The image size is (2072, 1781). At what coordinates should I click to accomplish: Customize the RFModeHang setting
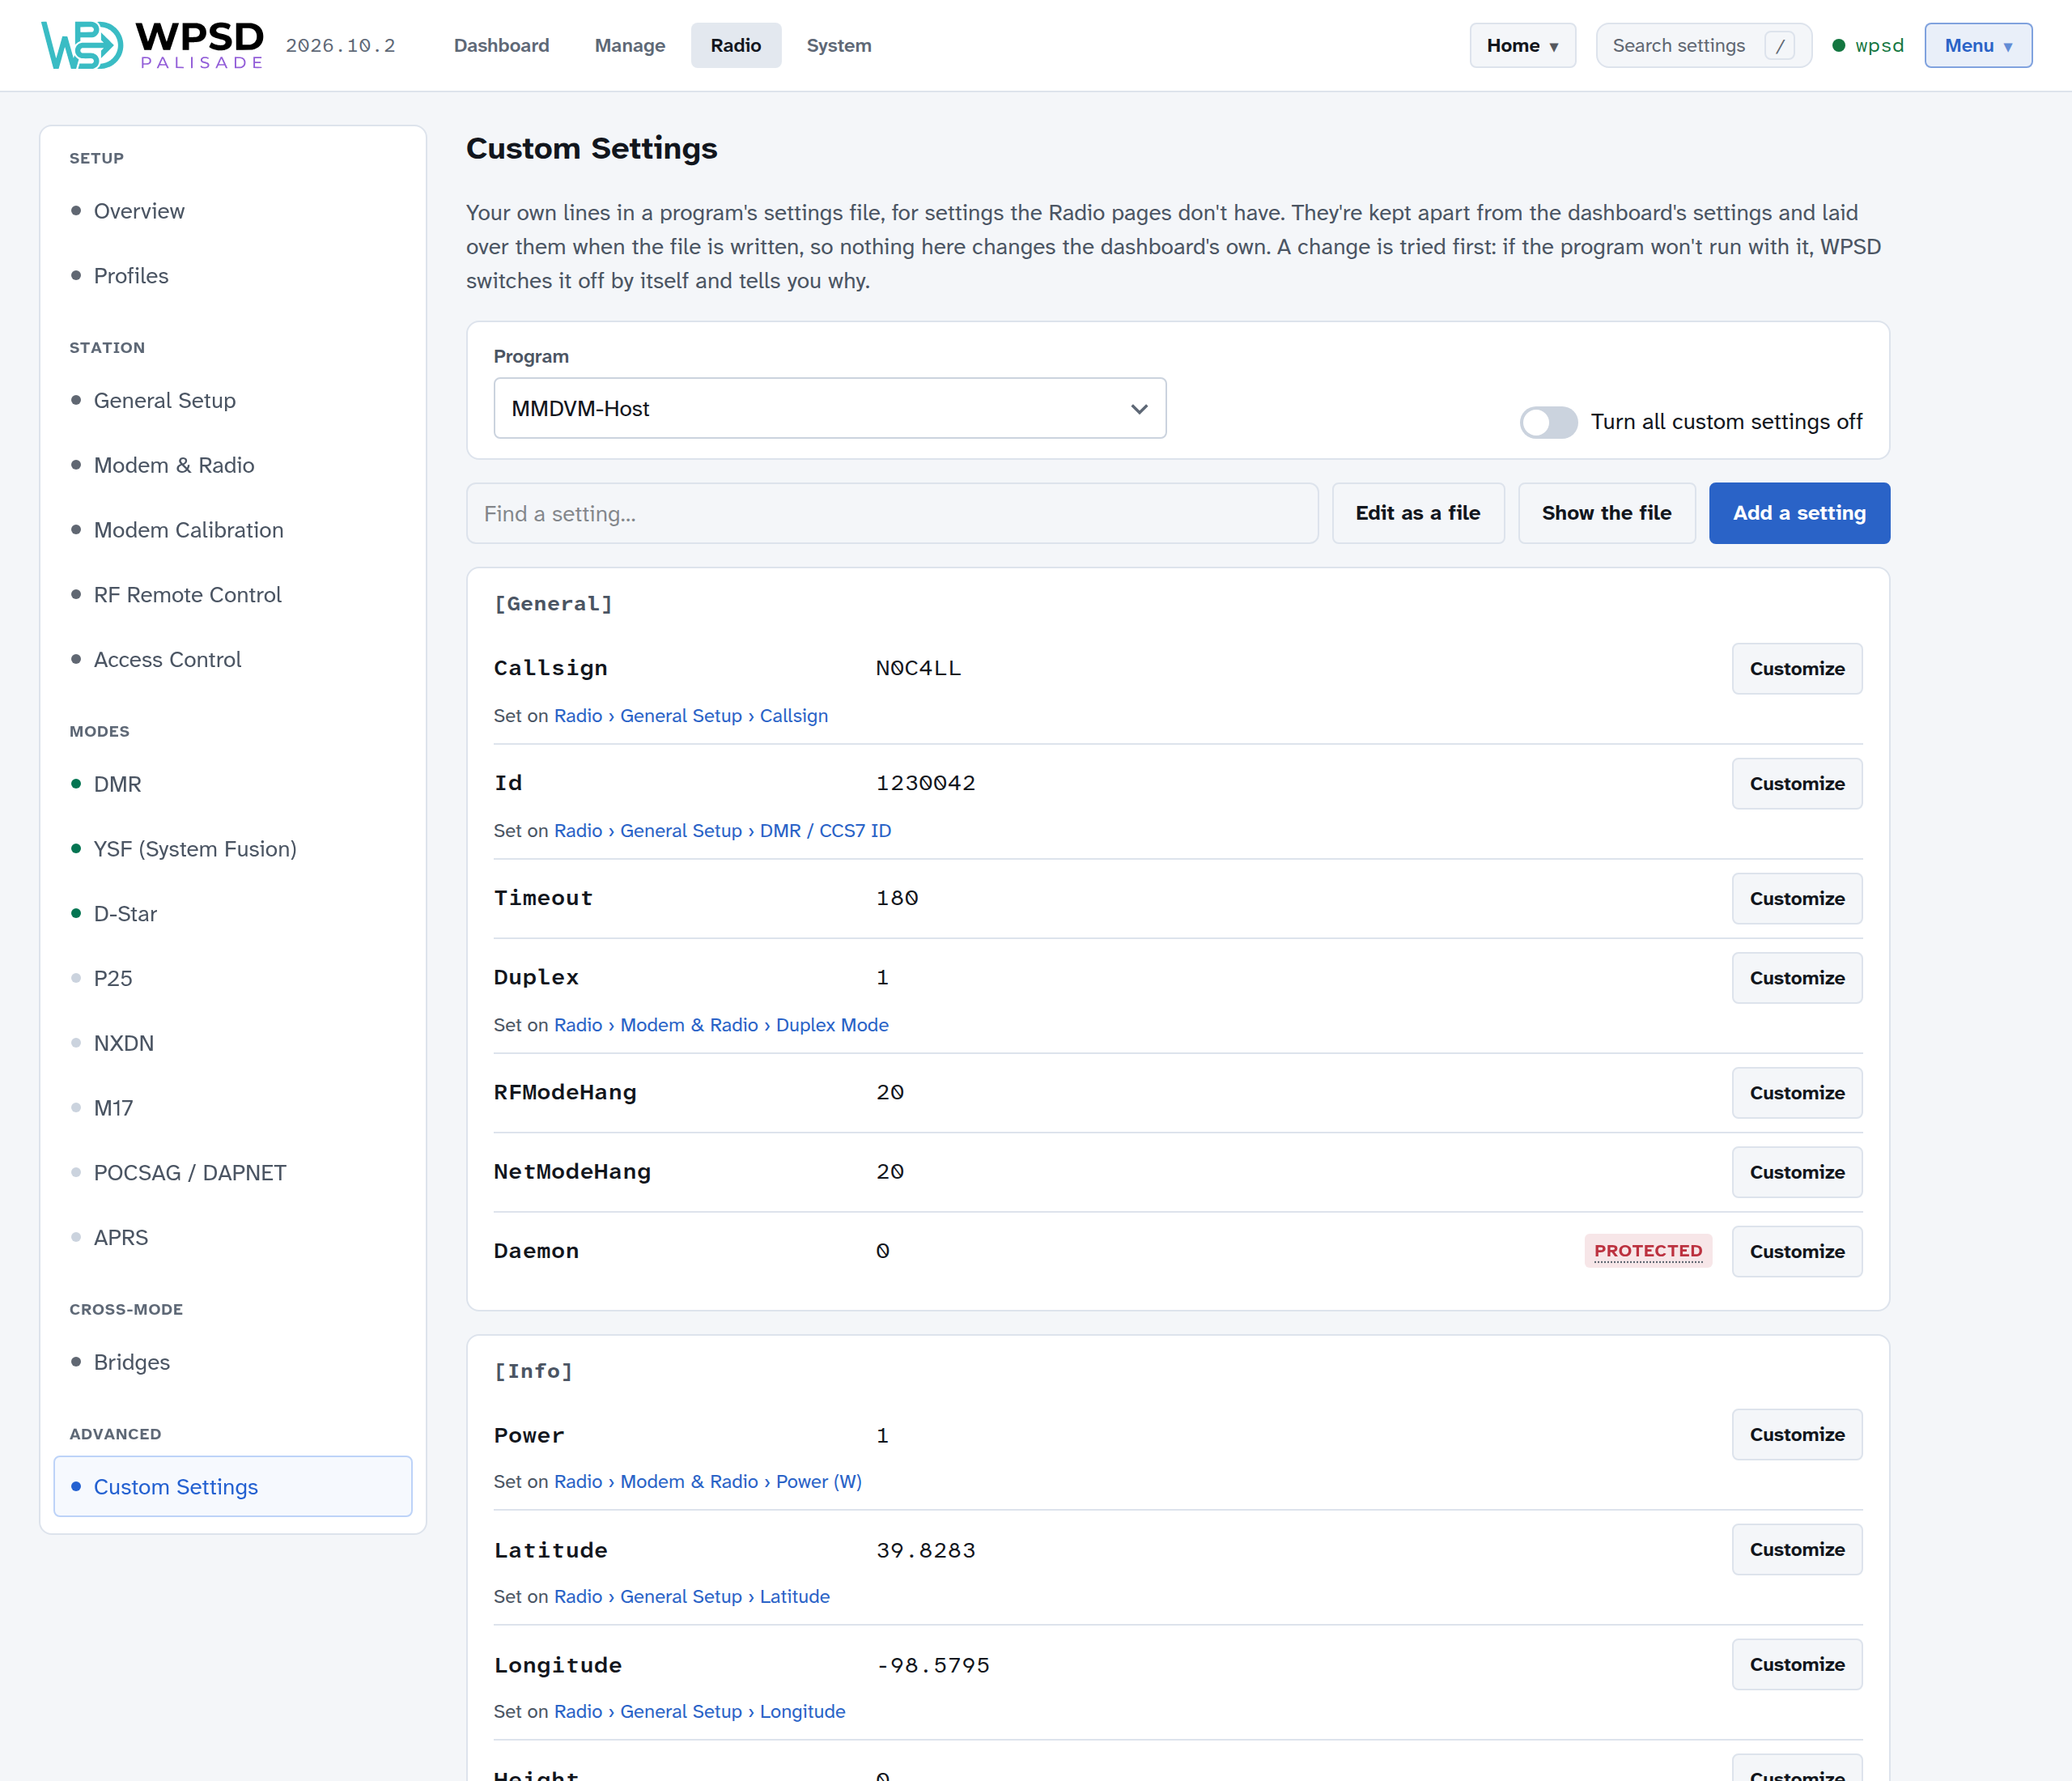click(x=1796, y=1093)
